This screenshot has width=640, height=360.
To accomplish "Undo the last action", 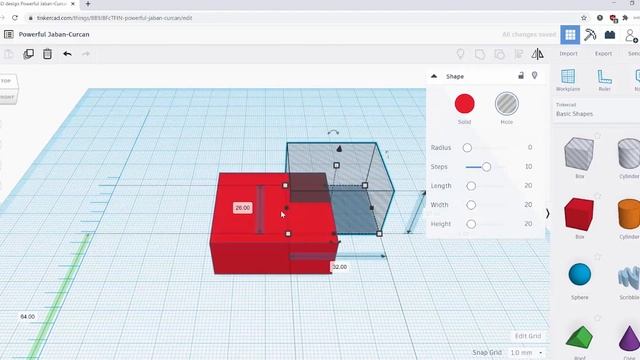I will coord(67,54).
